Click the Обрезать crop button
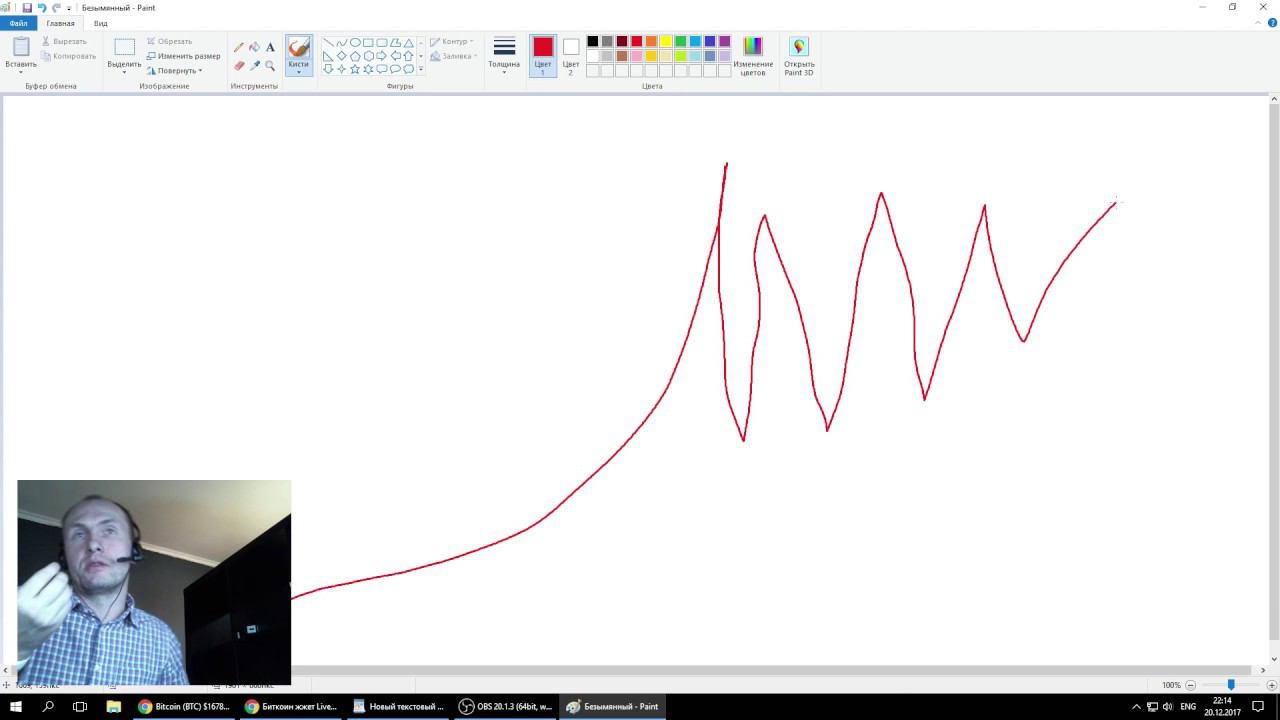The height and width of the screenshot is (720, 1280). point(170,42)
